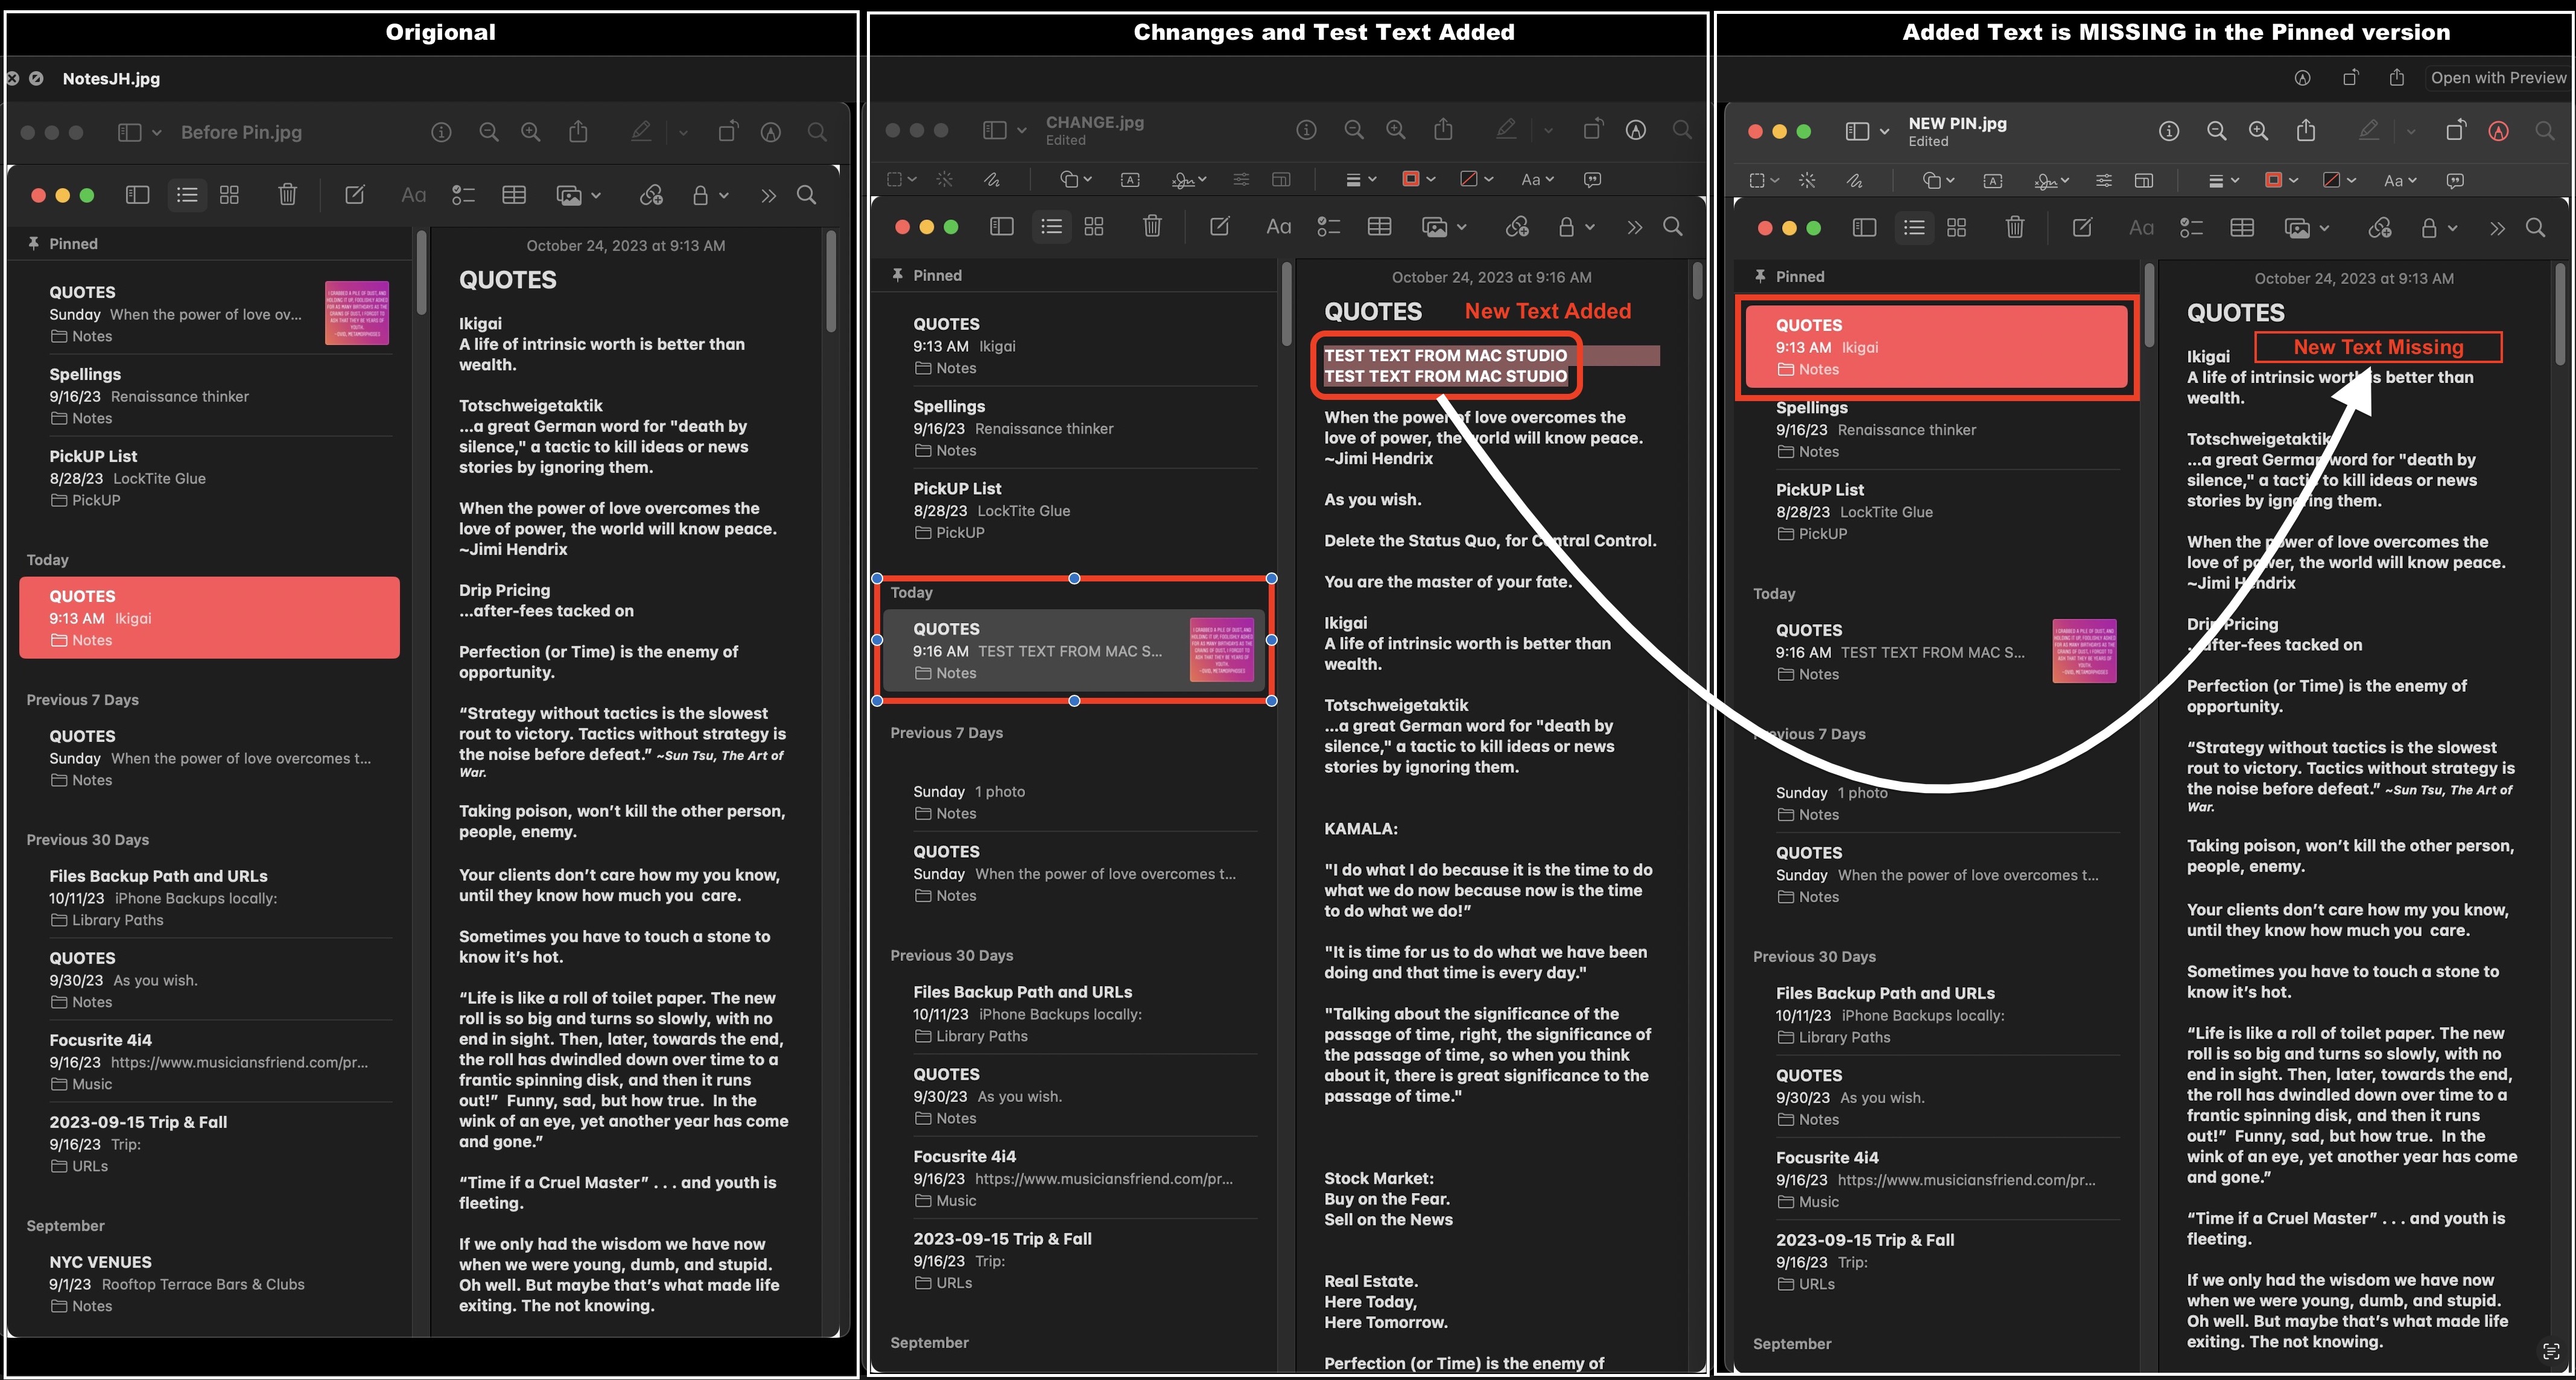Image resolution: width=2576 pixels, height=1380 pixels.
Task: Zoom in using magnifier in NEW PIN.jpg window
Action: pos(2258,131)
